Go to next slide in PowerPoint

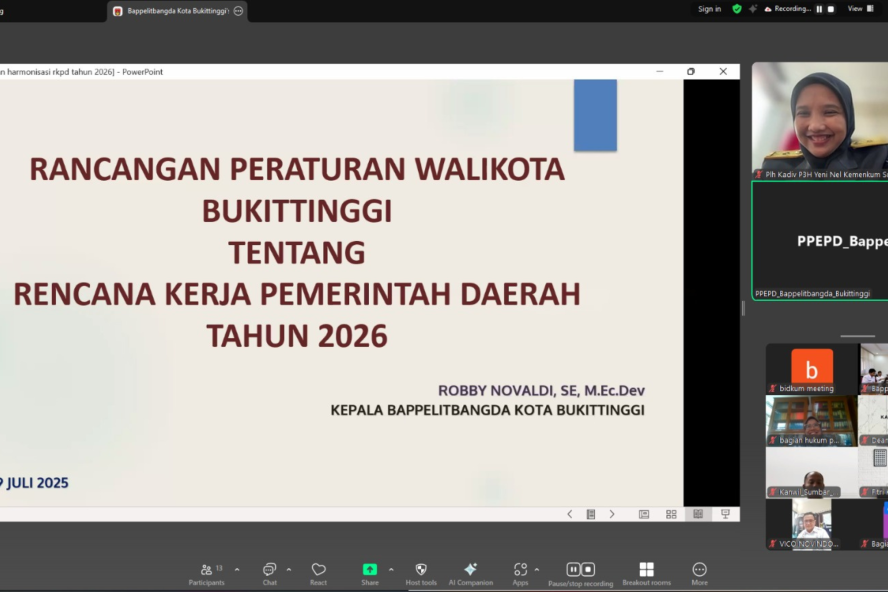612,514
